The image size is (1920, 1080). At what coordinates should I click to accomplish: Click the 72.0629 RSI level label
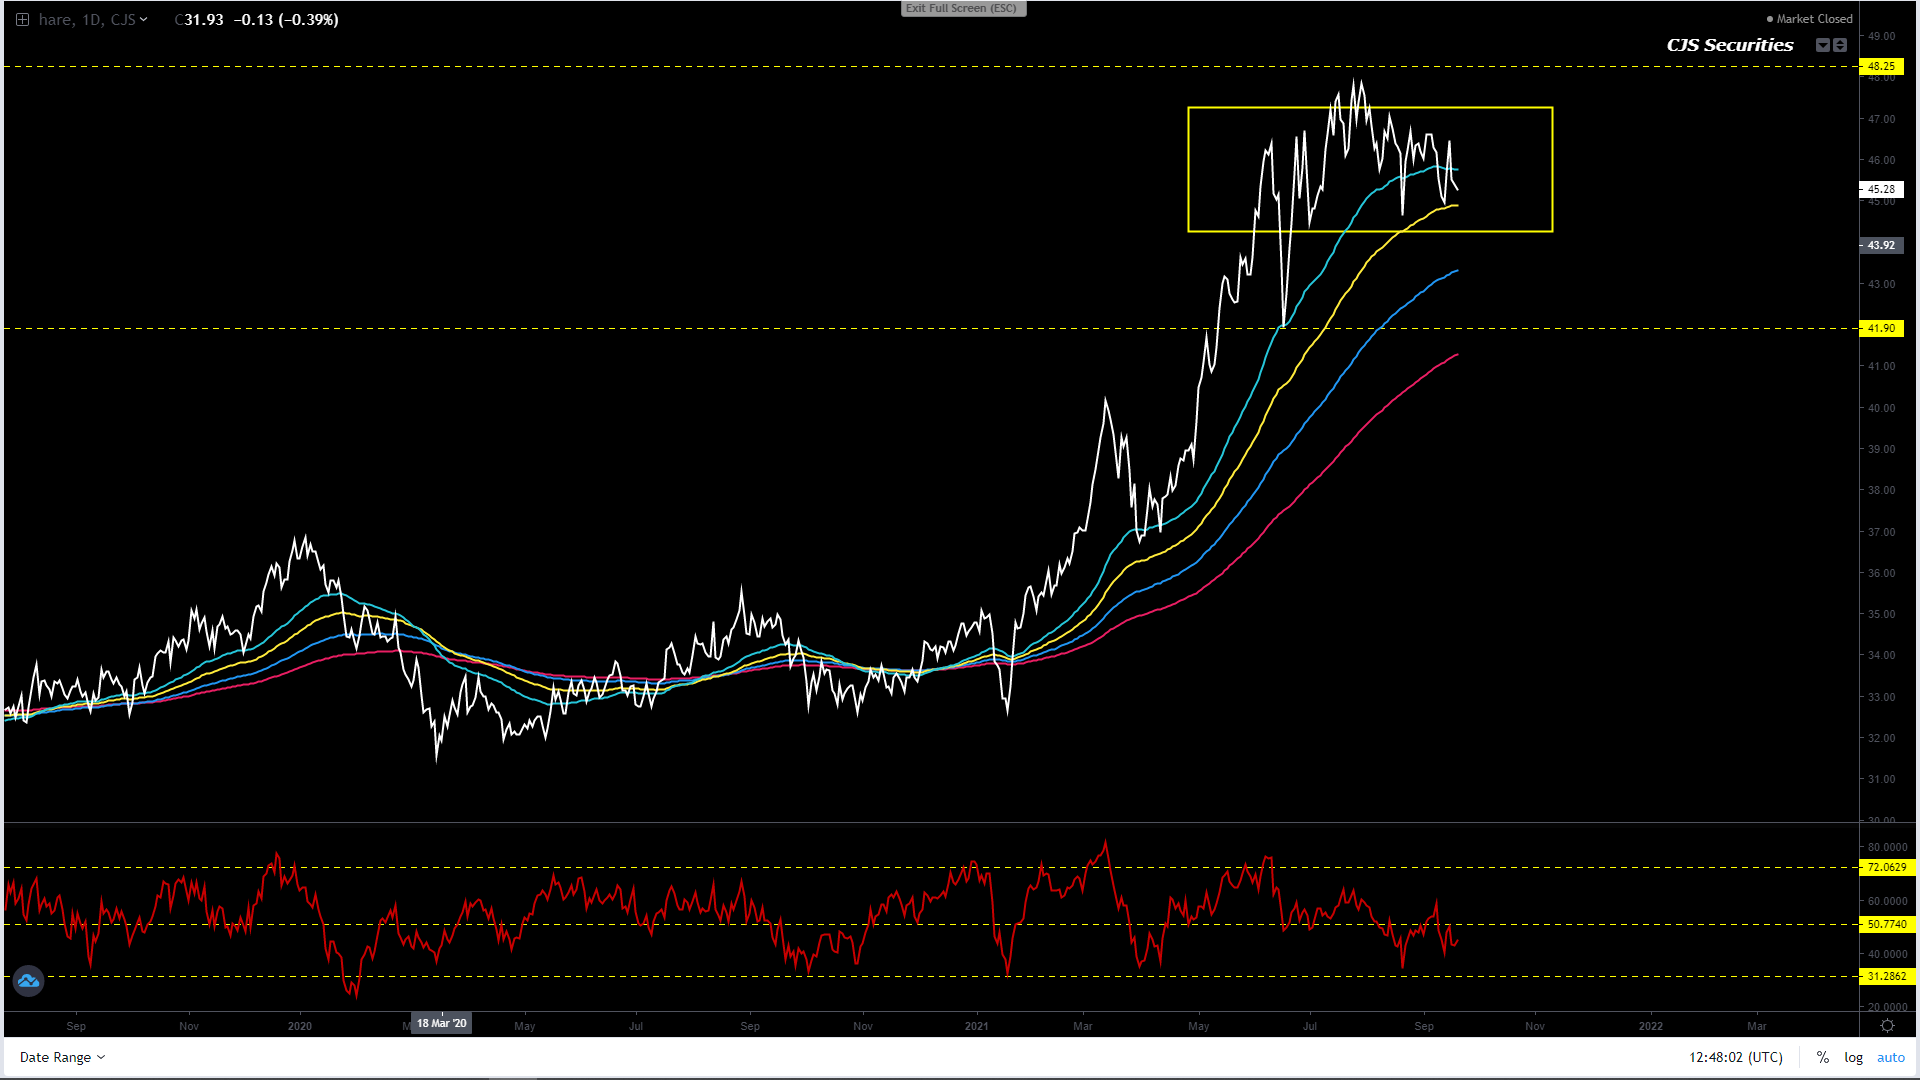coord(1886,867)
